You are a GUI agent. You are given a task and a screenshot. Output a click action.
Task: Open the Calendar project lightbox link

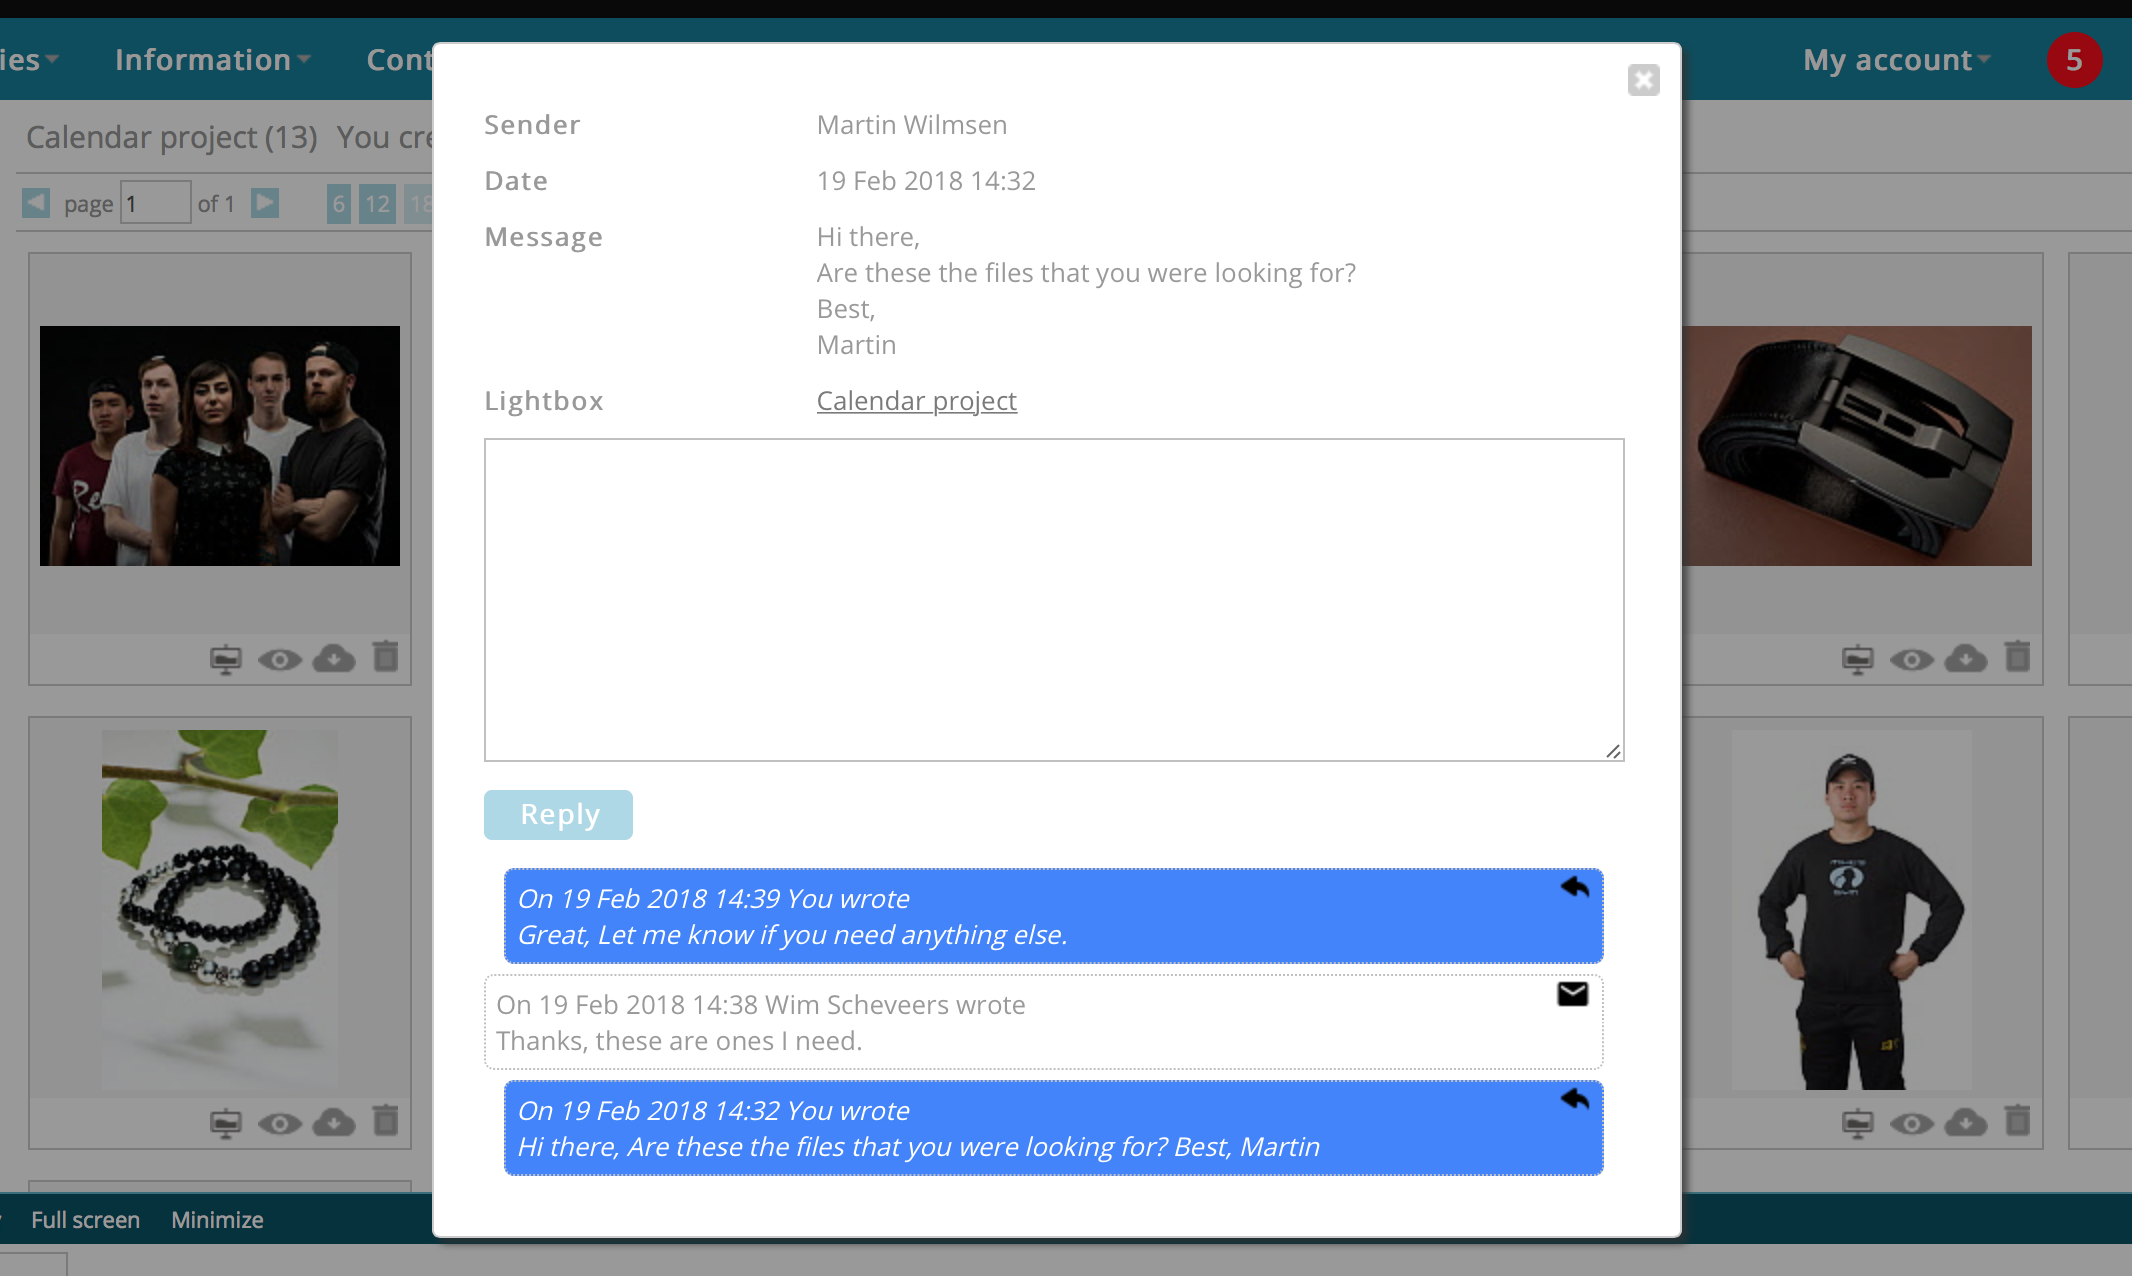pyautogui.click(x=916, y=401)
